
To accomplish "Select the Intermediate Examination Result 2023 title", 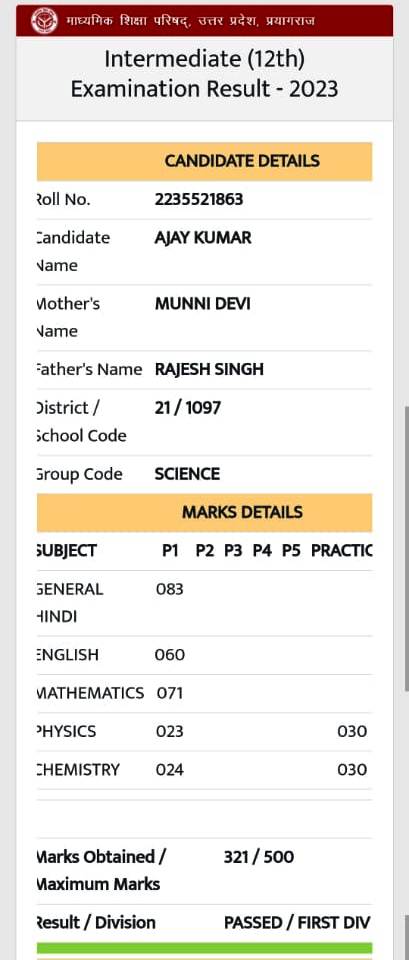I will 204,74.
